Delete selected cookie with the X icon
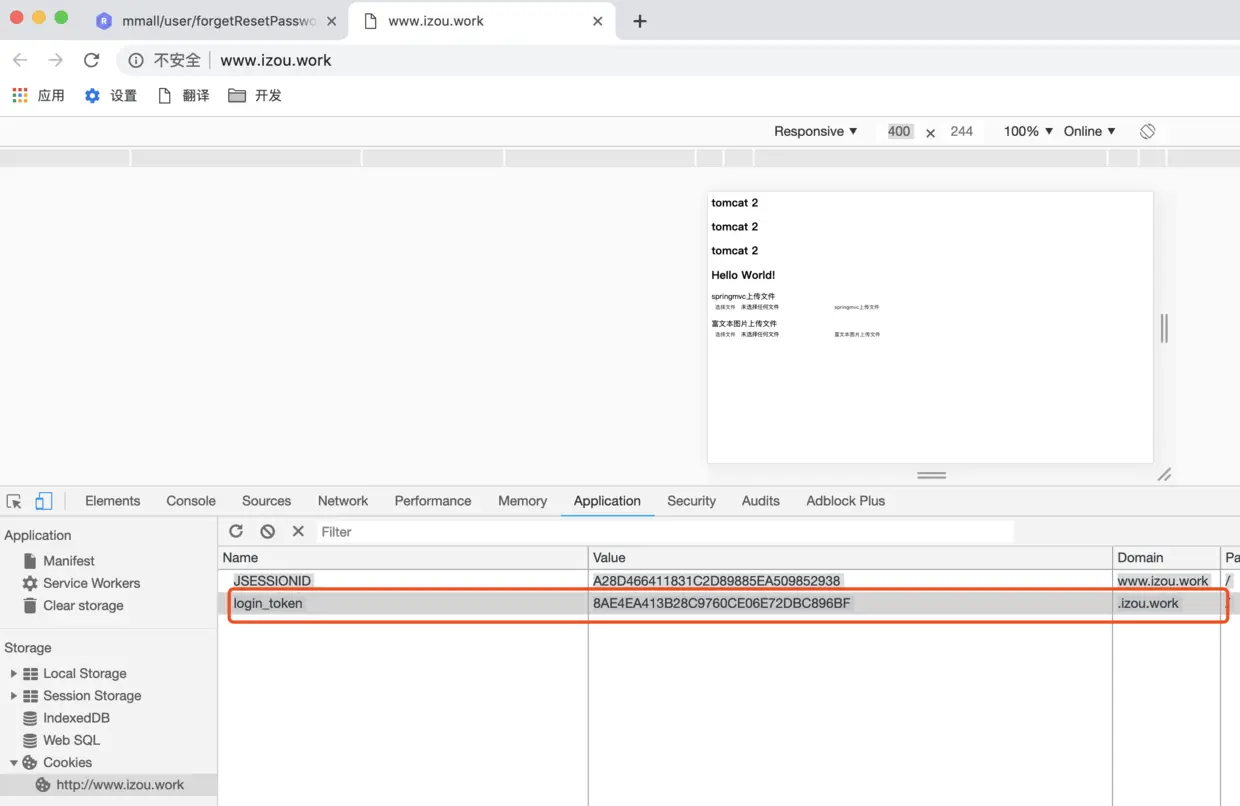The height and width of the screenshot is (806, 1240). [298, 531]
